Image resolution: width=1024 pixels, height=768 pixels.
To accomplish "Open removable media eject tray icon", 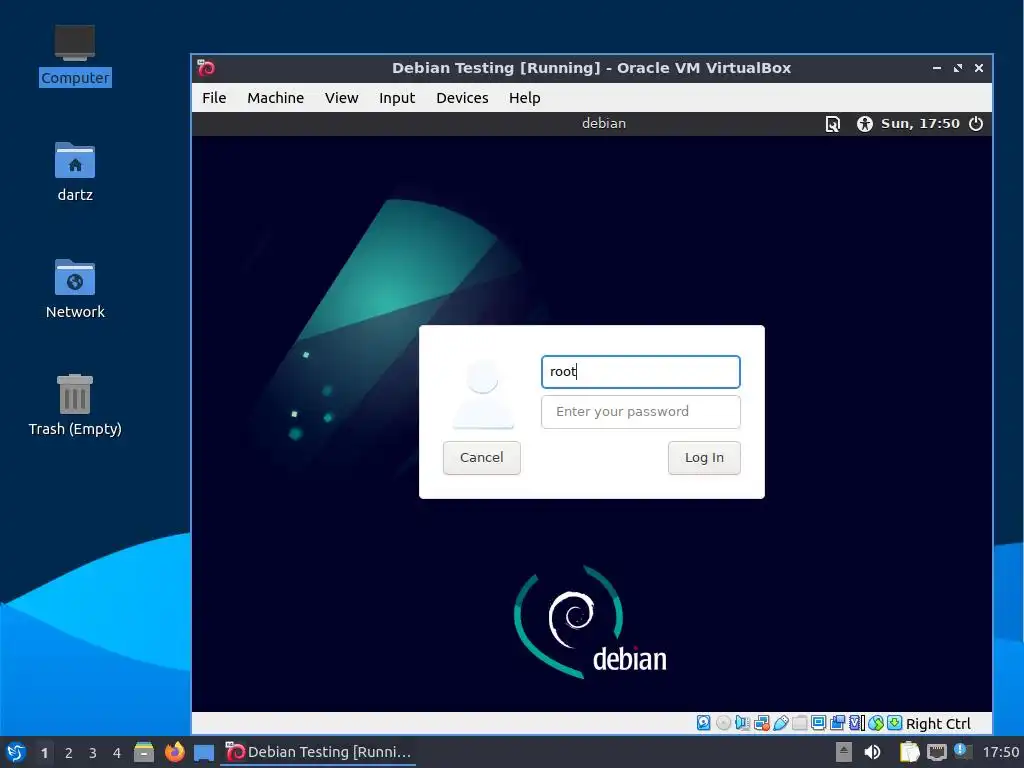I will [x=844, y=752].
